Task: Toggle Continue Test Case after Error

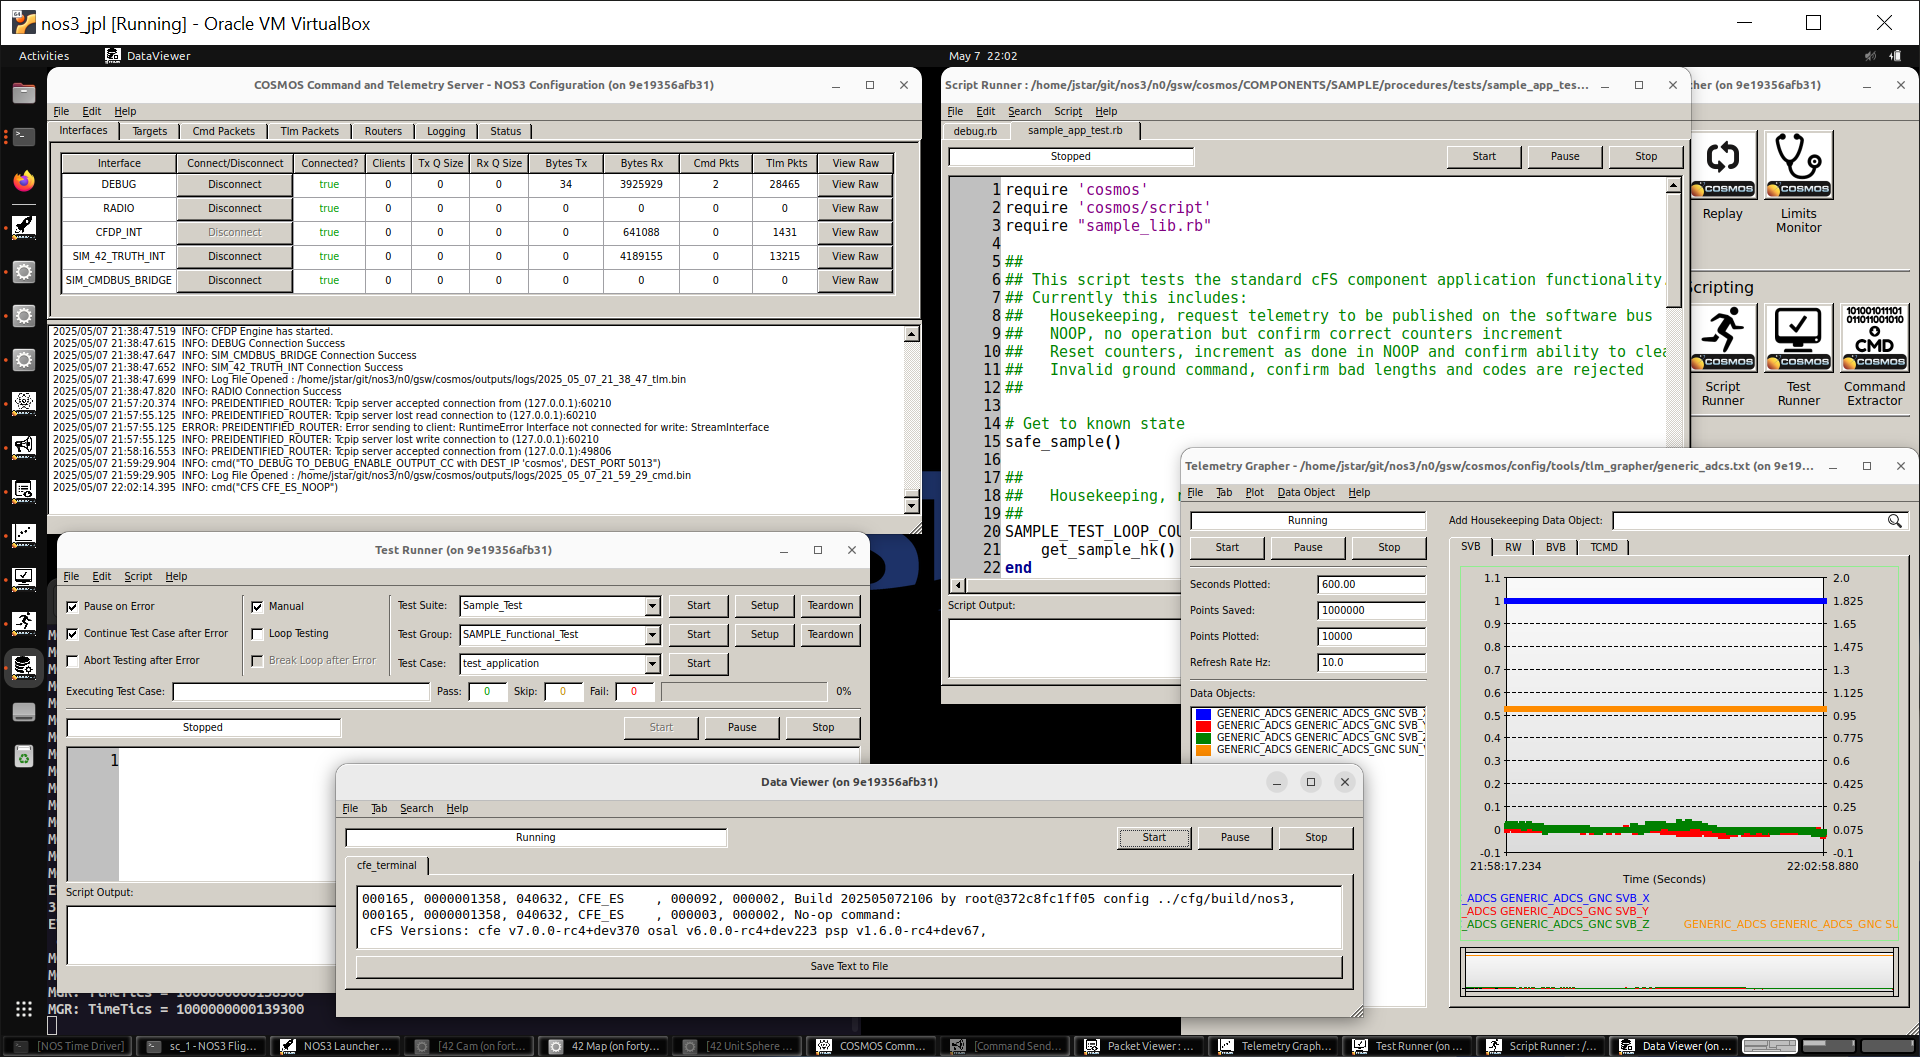Action: click(x=72, y=634)
